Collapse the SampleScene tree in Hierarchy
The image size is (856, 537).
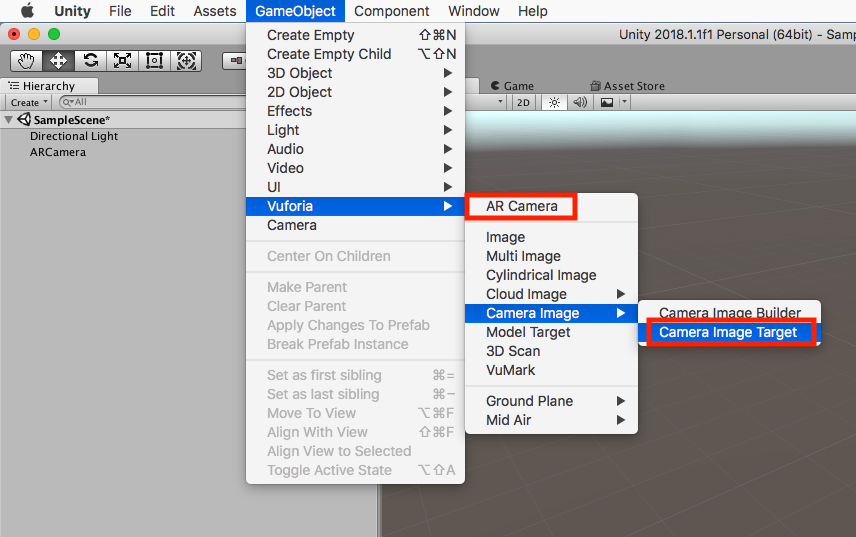[9, 120]
